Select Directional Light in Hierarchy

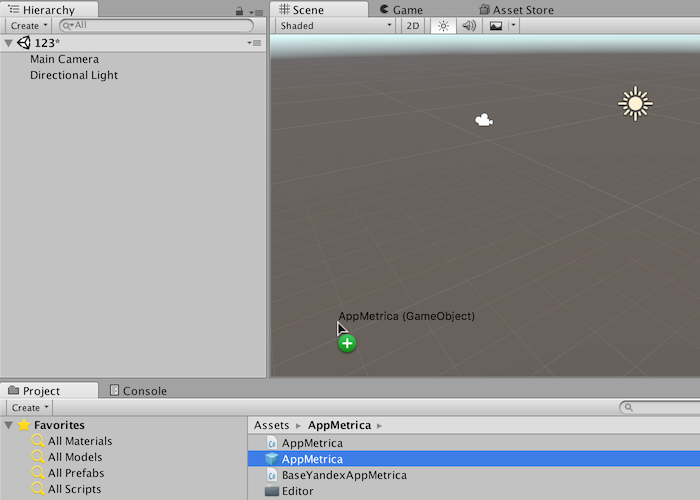(x=74, y=75)
